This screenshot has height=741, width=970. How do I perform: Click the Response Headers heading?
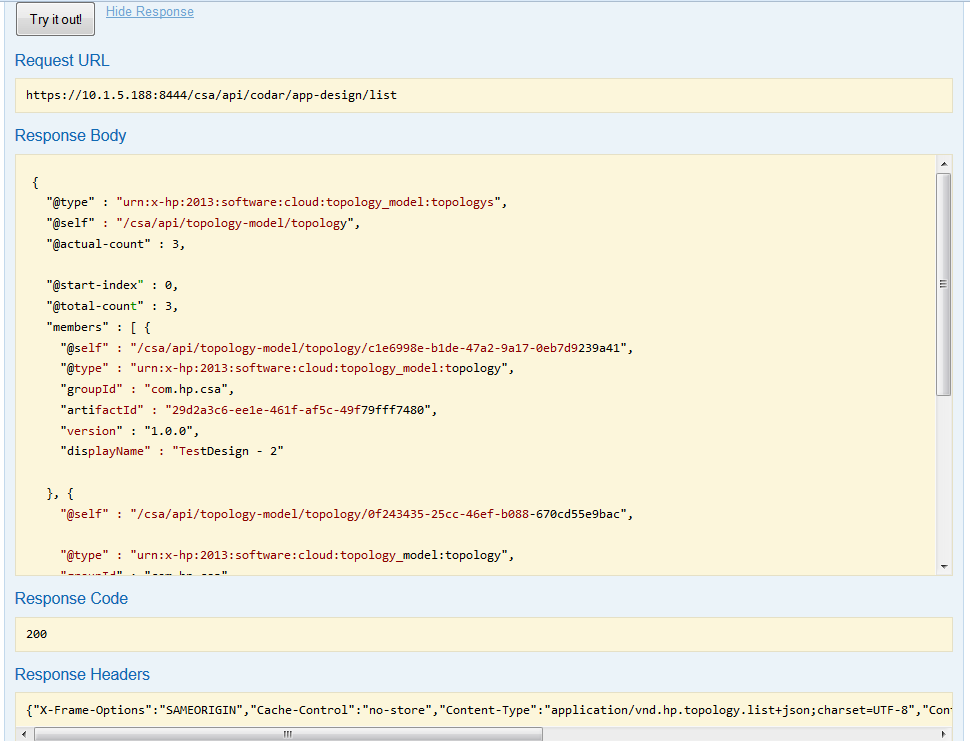(82, 674)
